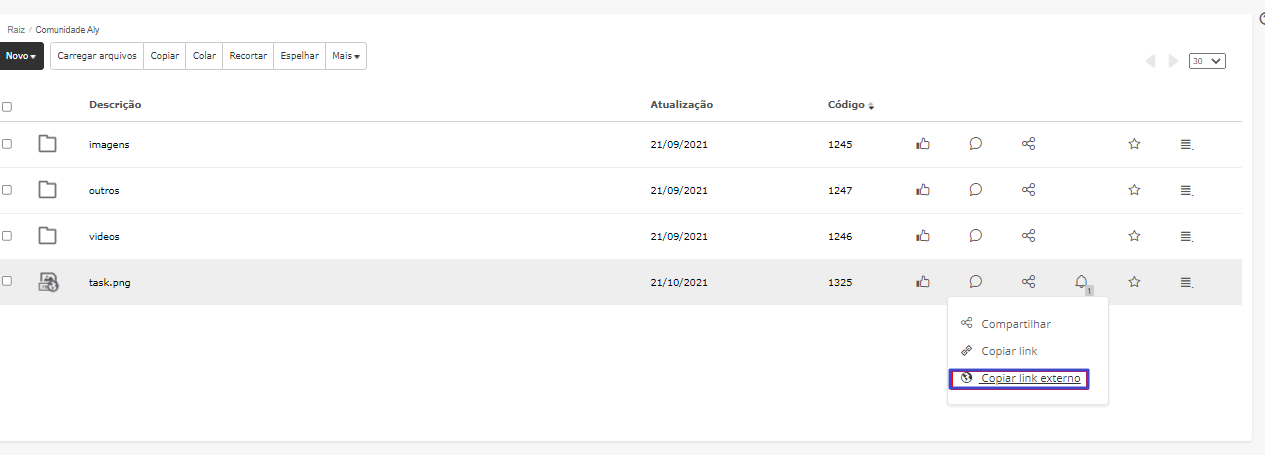Change the items-per-page selector showing 30
1265x455 pixels.
point(1207,61)
